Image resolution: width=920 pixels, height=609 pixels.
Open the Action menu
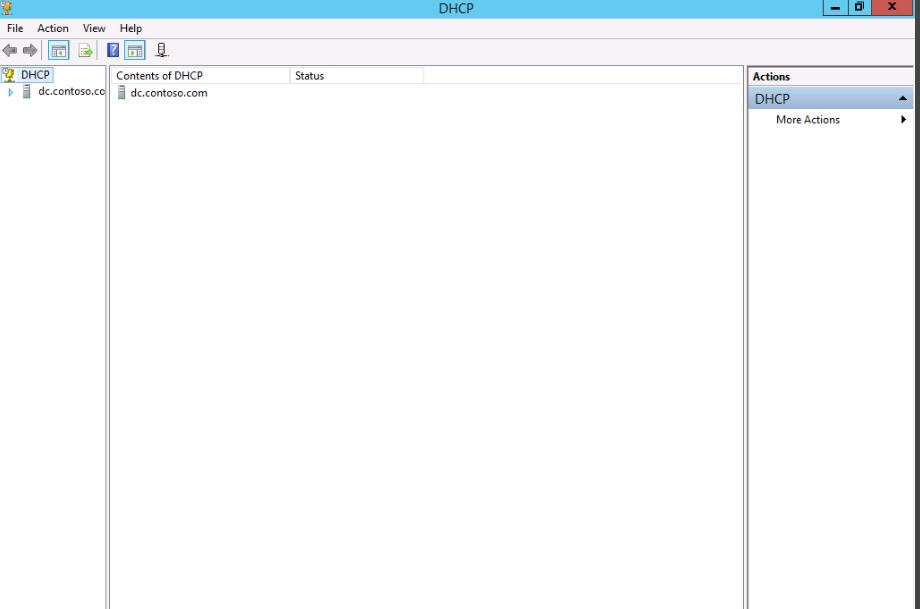[x=53, y=28]
